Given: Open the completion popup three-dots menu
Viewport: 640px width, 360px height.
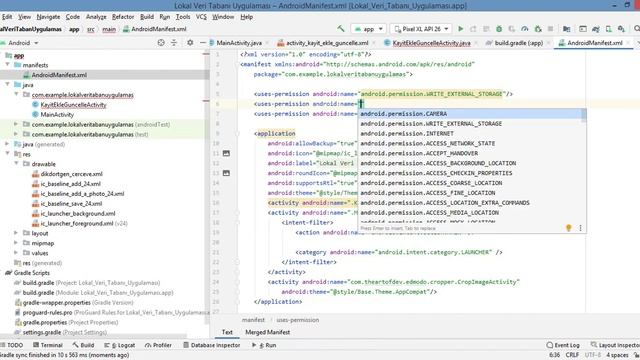Looking at the screenshot, I should pos(580,228).
